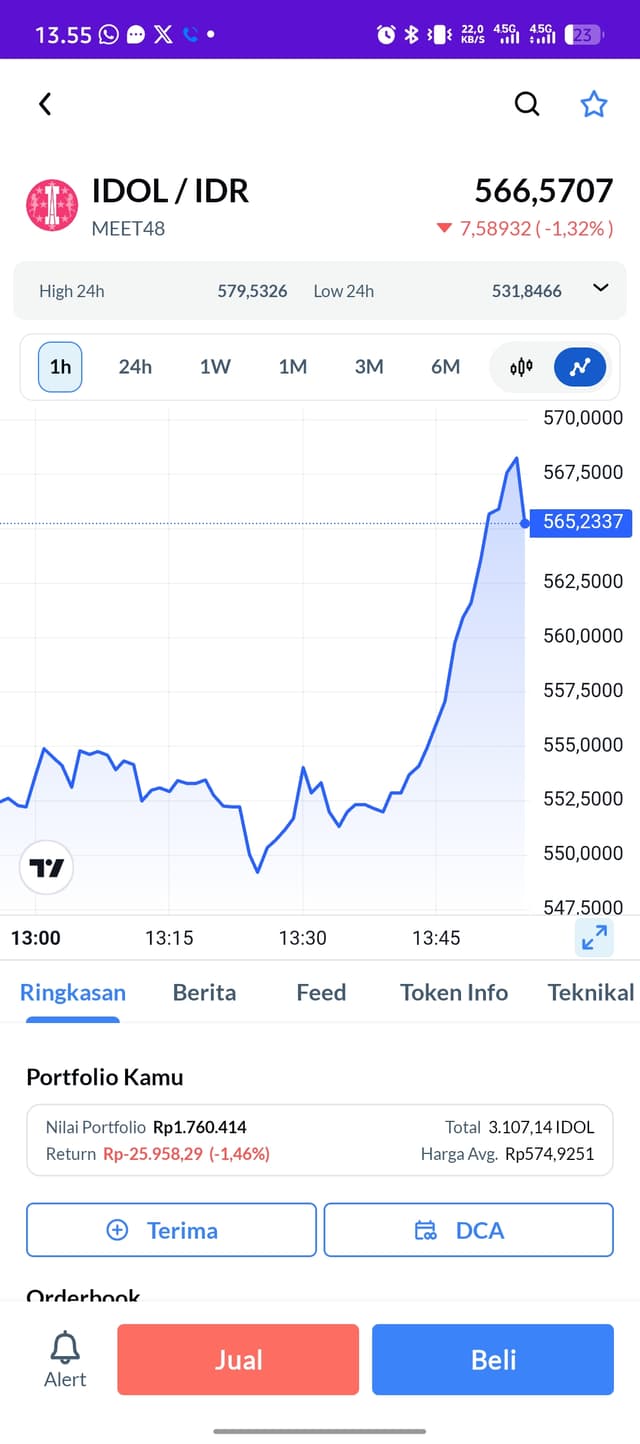Open the TradingView logo badge
640x1444 pixels.
pos(47,867)
